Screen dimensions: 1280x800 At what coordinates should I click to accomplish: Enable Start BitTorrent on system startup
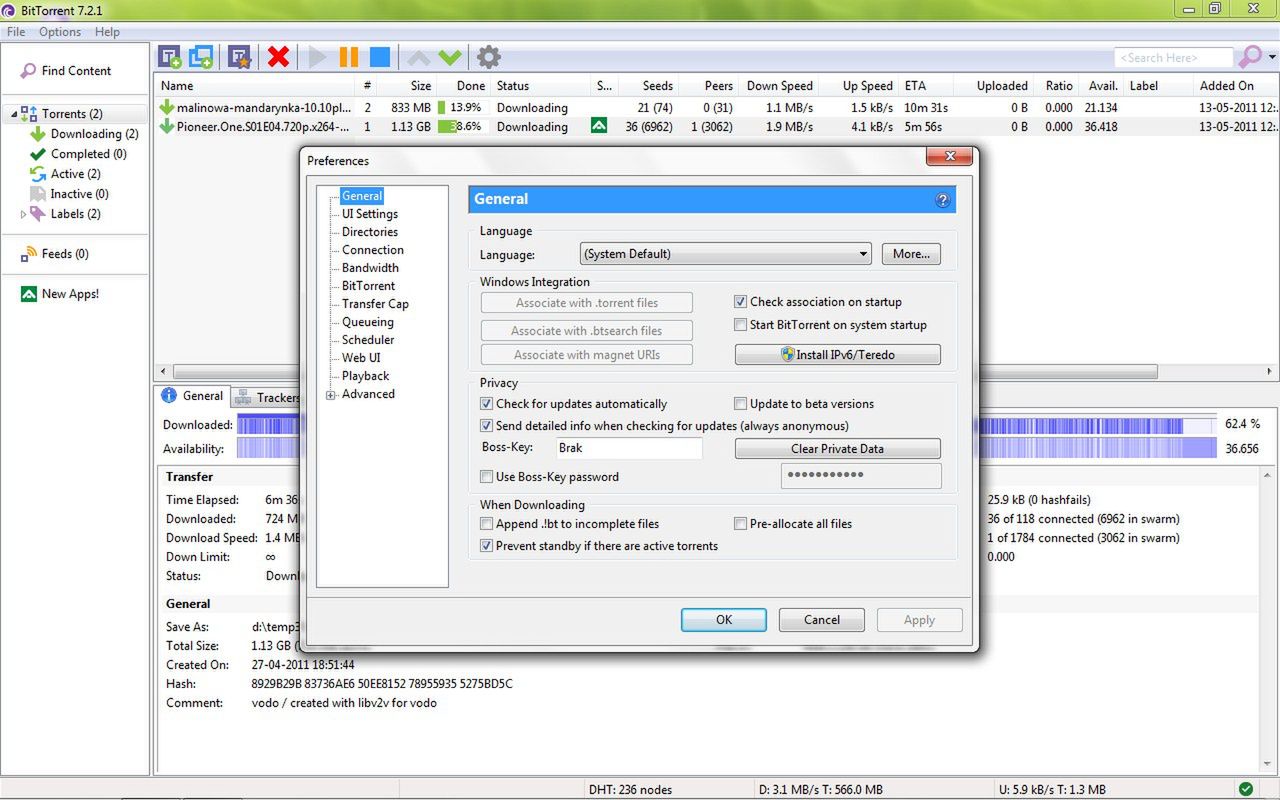coord(741,325)
